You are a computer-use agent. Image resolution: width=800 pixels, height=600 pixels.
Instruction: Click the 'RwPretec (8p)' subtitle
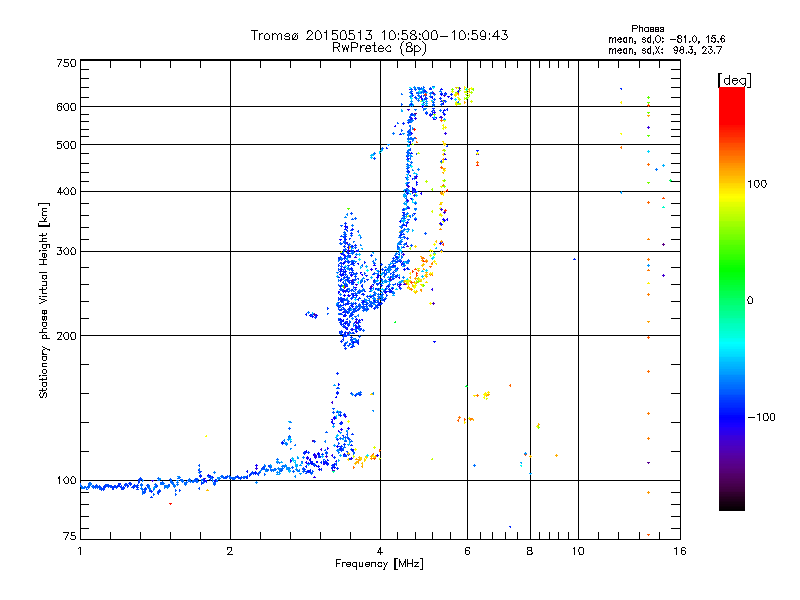pos(379,48)
